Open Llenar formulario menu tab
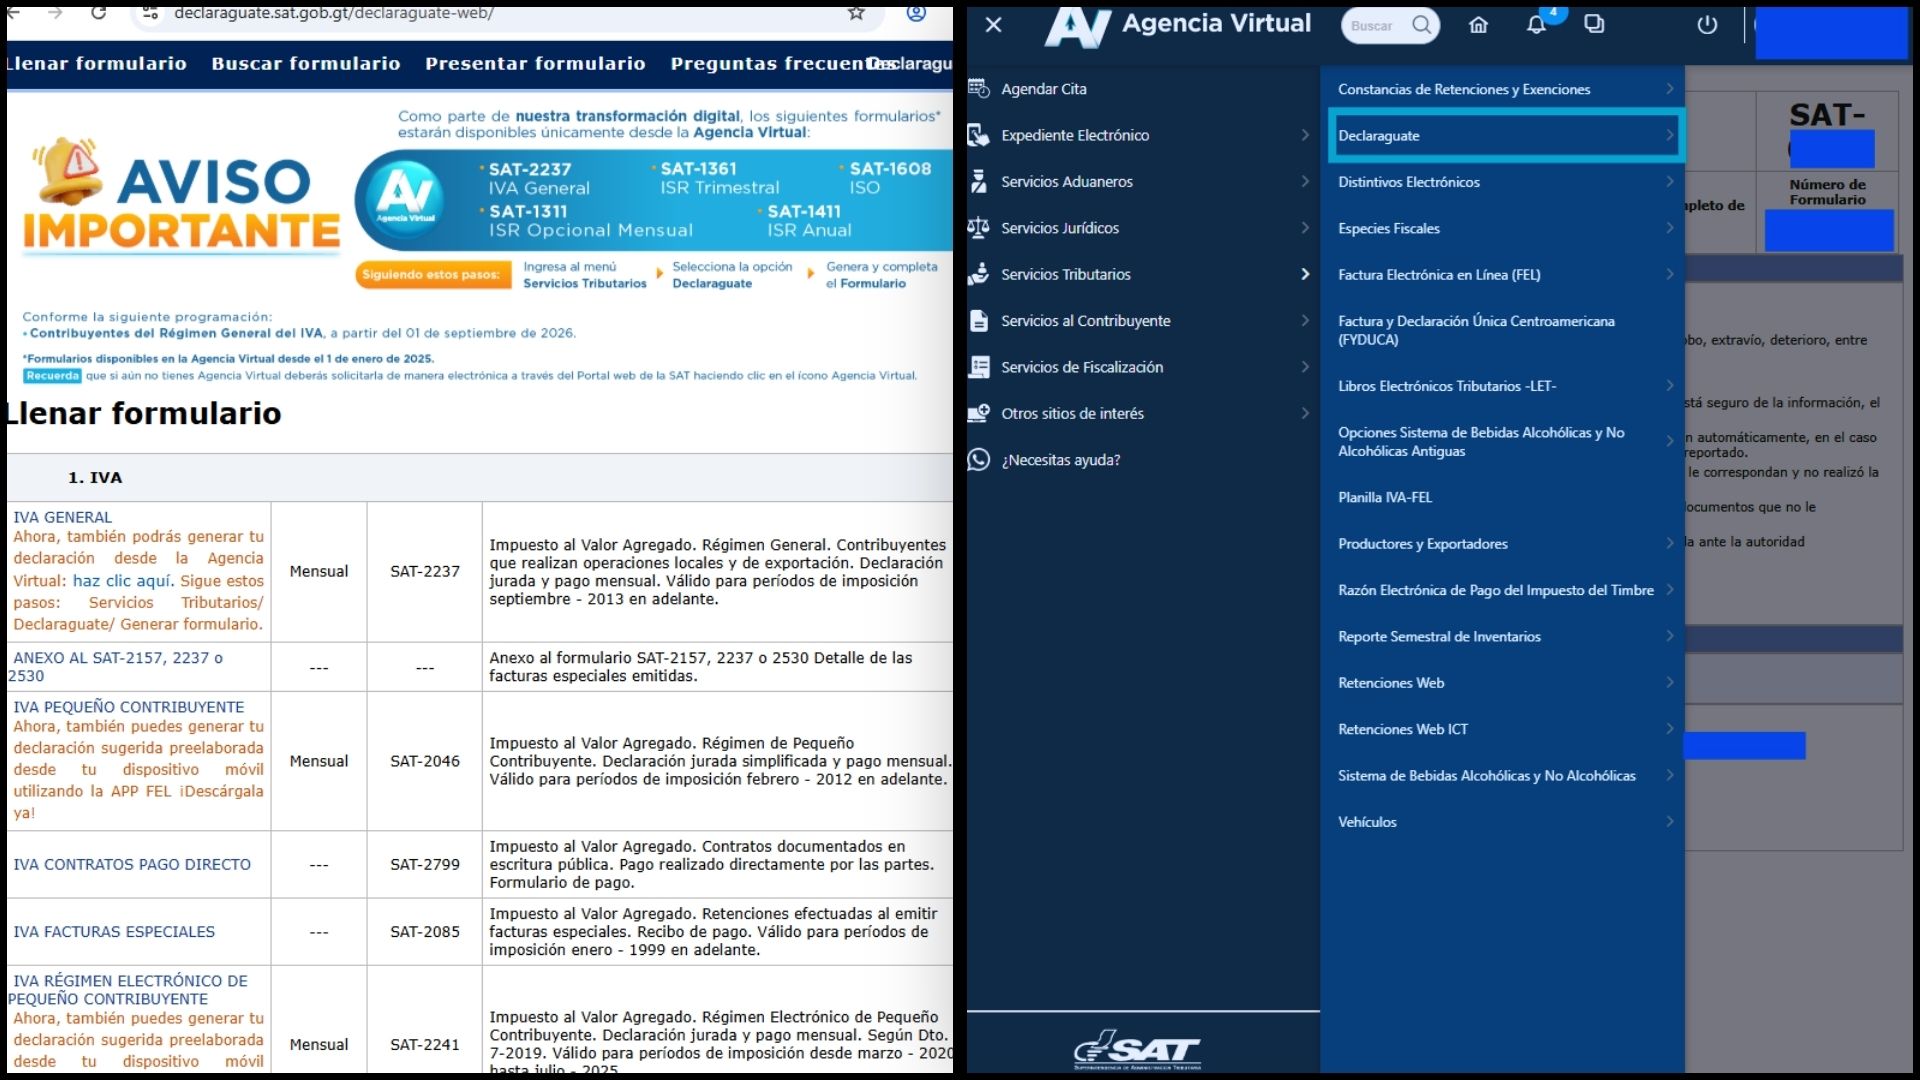This screenshot has width=1920, height=1080. 96,63
